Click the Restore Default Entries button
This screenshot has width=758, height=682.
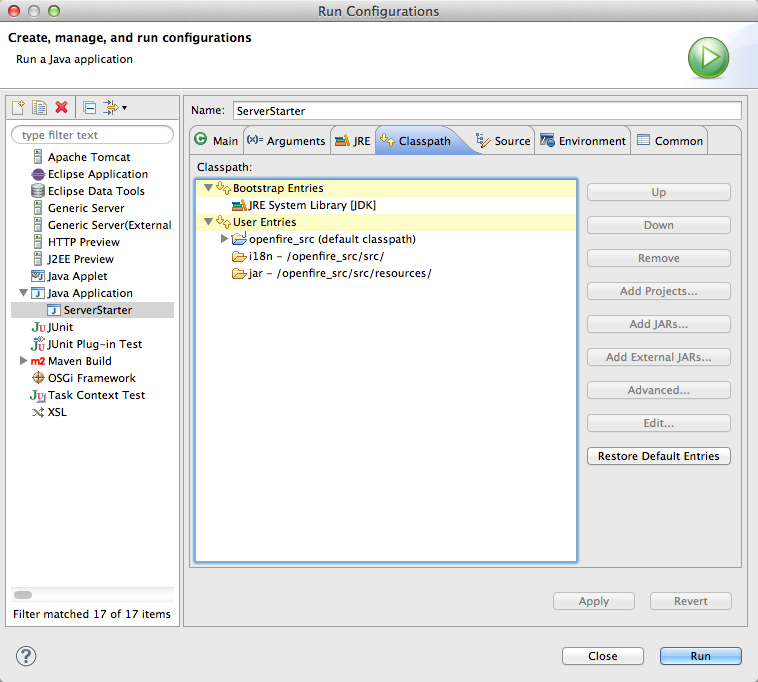(658, 456)
